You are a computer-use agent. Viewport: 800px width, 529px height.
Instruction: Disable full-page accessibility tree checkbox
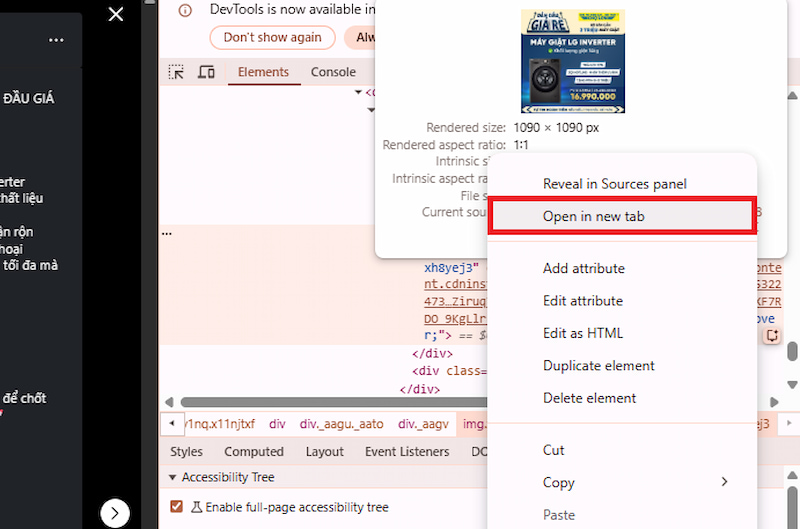tap(177, 507)
